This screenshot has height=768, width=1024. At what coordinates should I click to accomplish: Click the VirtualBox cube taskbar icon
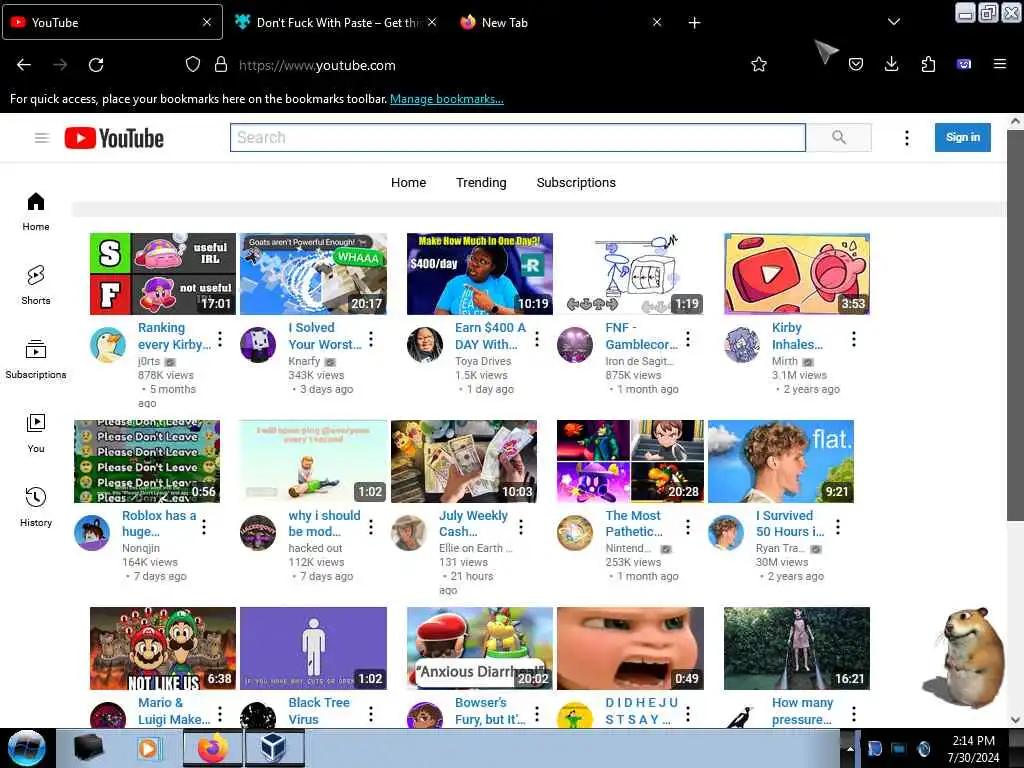tap(273, 748)
